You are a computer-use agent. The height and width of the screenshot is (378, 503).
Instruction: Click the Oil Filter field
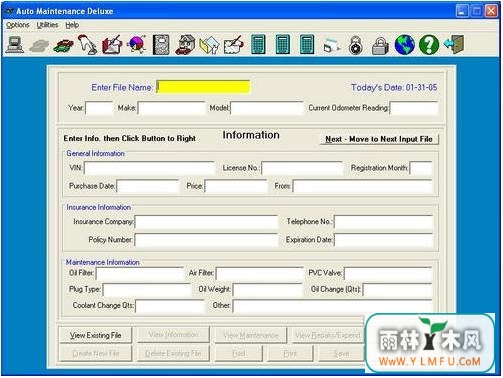click(140, 273)
